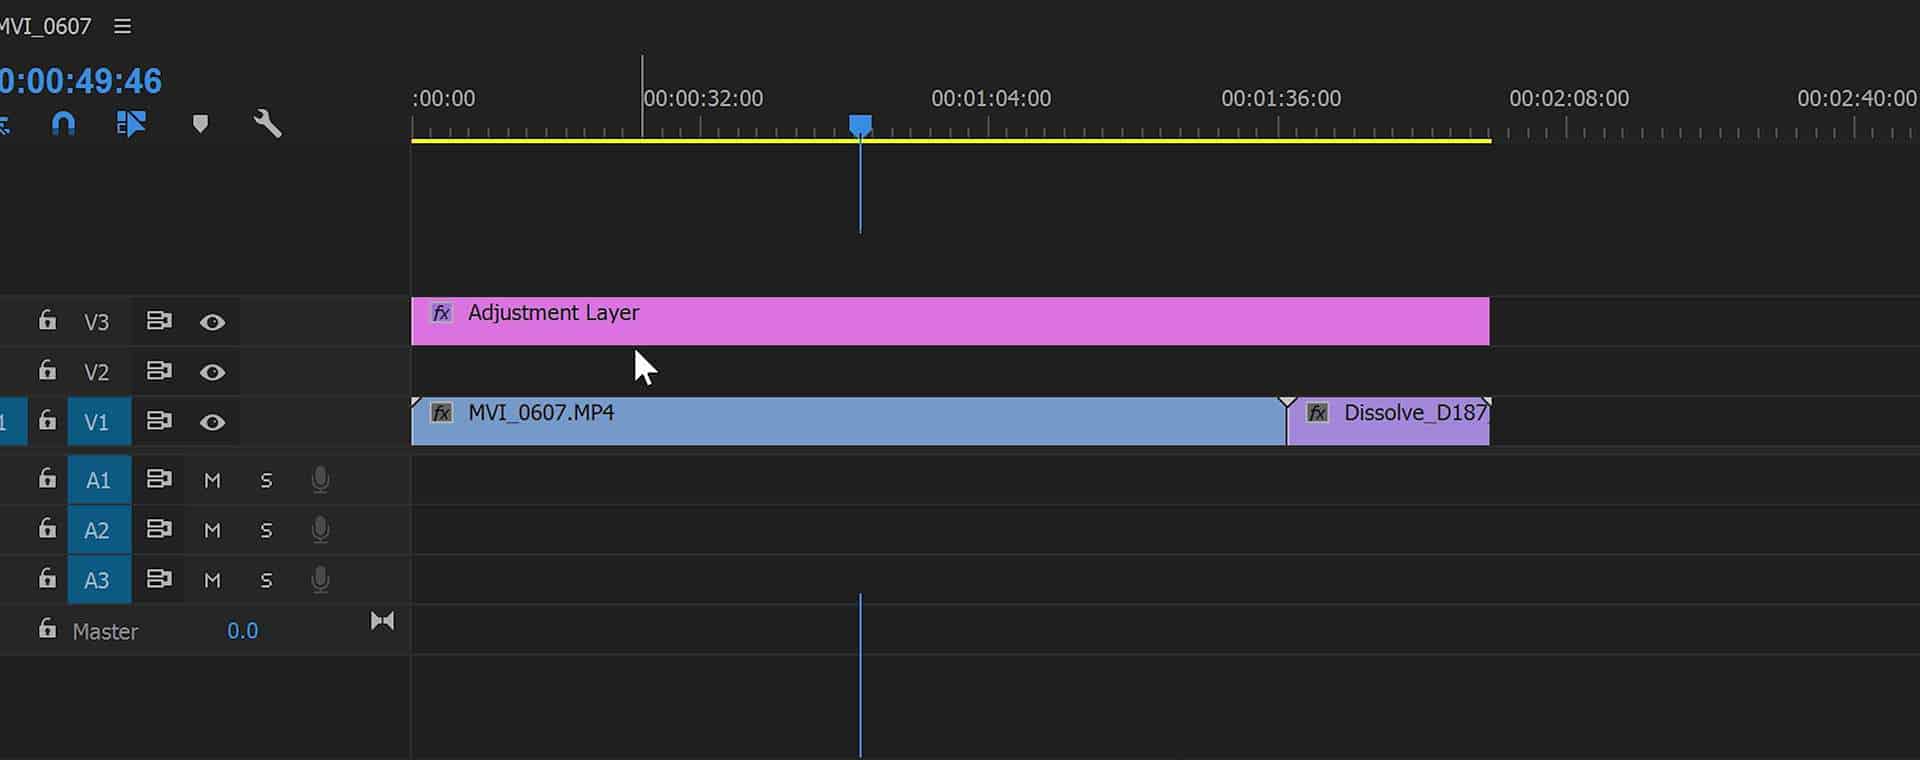Screen dimensions: 1920x760
Task: Toggle V1 track output eye
Action: [x=212, y=422]
